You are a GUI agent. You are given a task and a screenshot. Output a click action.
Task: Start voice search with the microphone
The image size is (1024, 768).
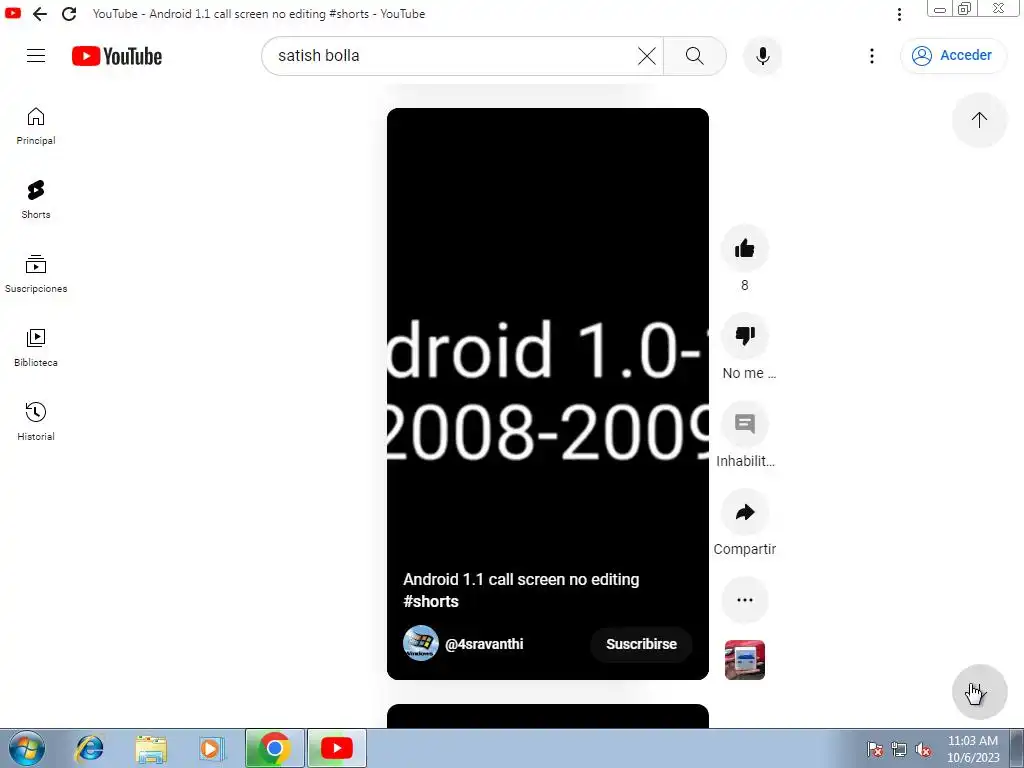coord(762,56)
